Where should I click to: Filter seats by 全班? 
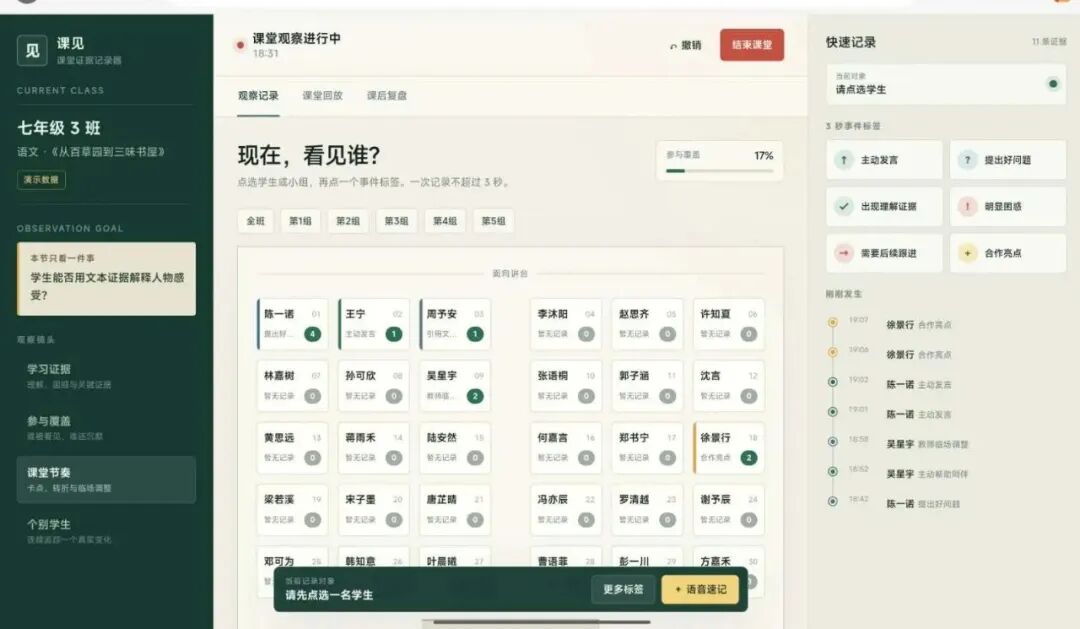256,221
